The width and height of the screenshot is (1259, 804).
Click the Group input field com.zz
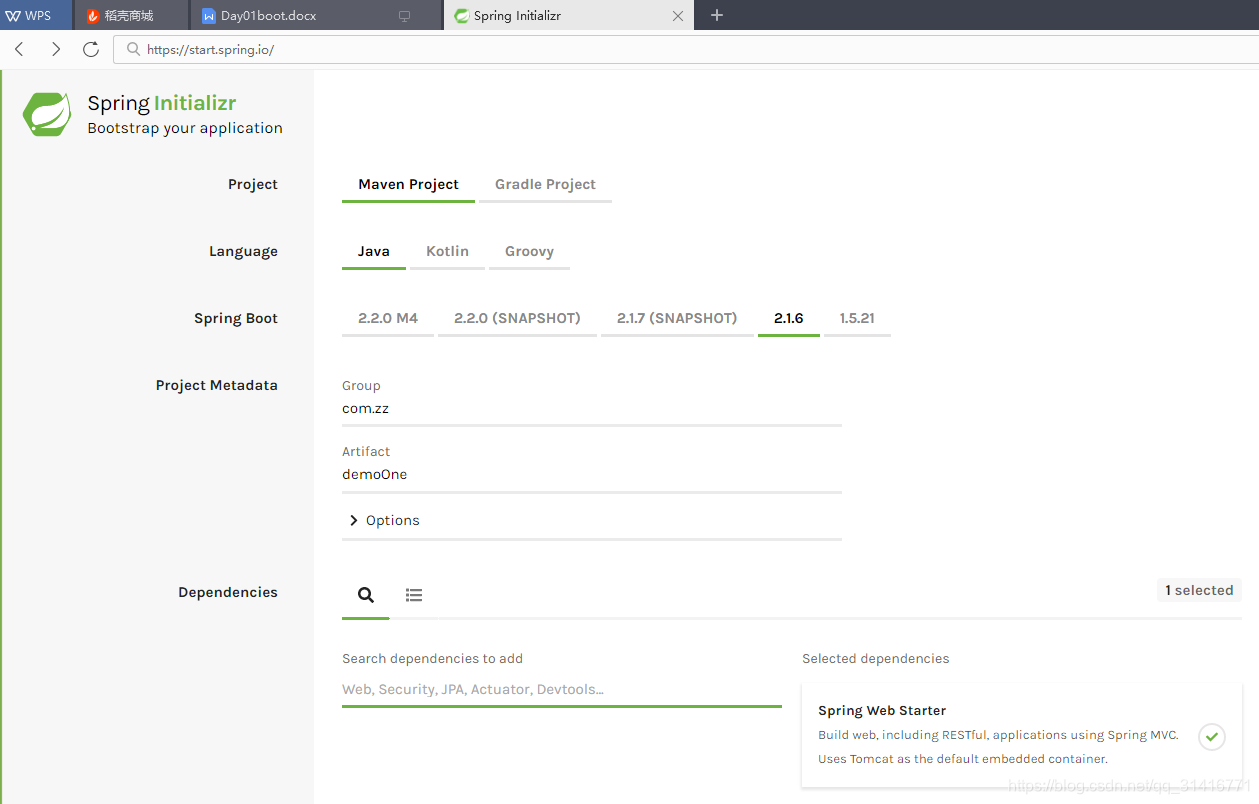pos(592,409)
